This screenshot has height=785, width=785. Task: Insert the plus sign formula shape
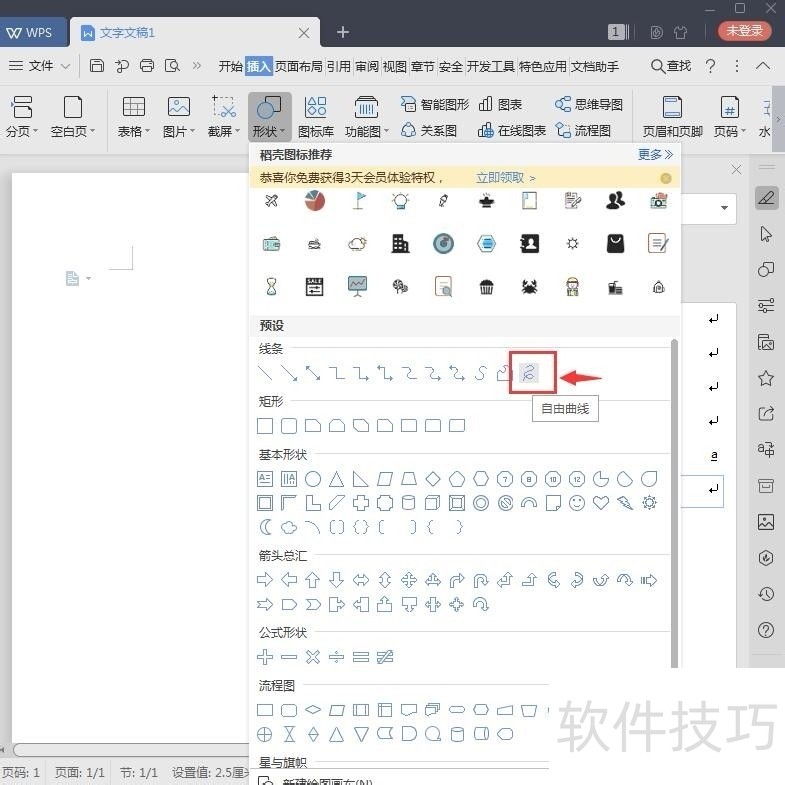[x=265, y=657]
